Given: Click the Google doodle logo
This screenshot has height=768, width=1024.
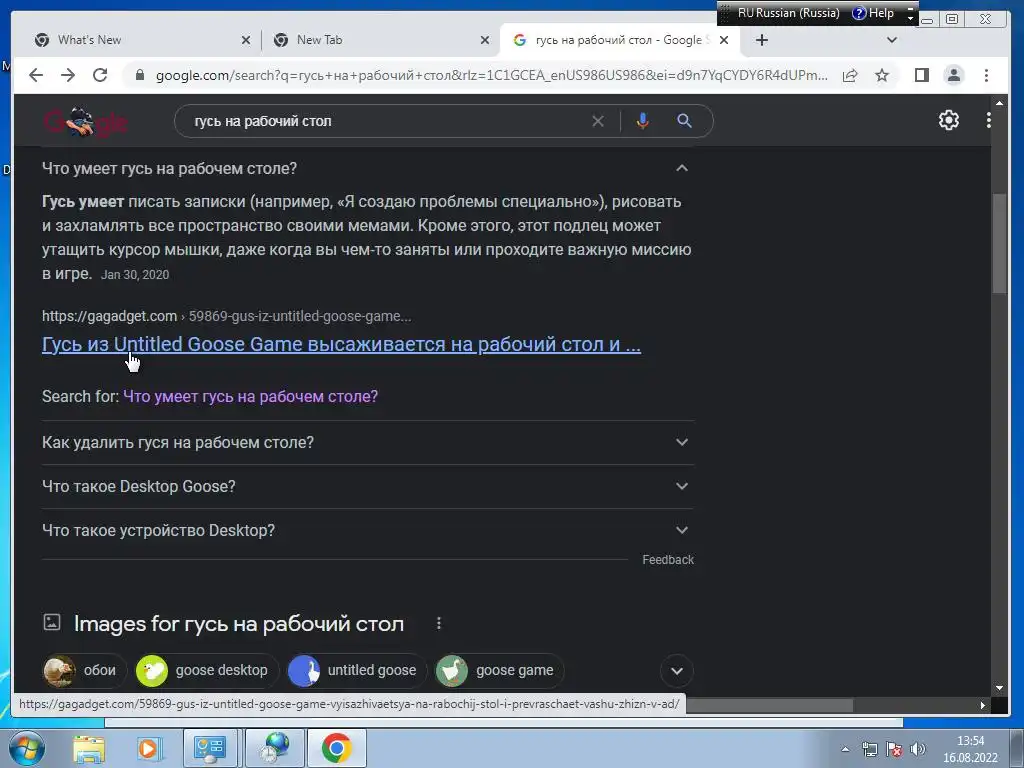Looking at the screenshot, I should [x=85, y=121].
